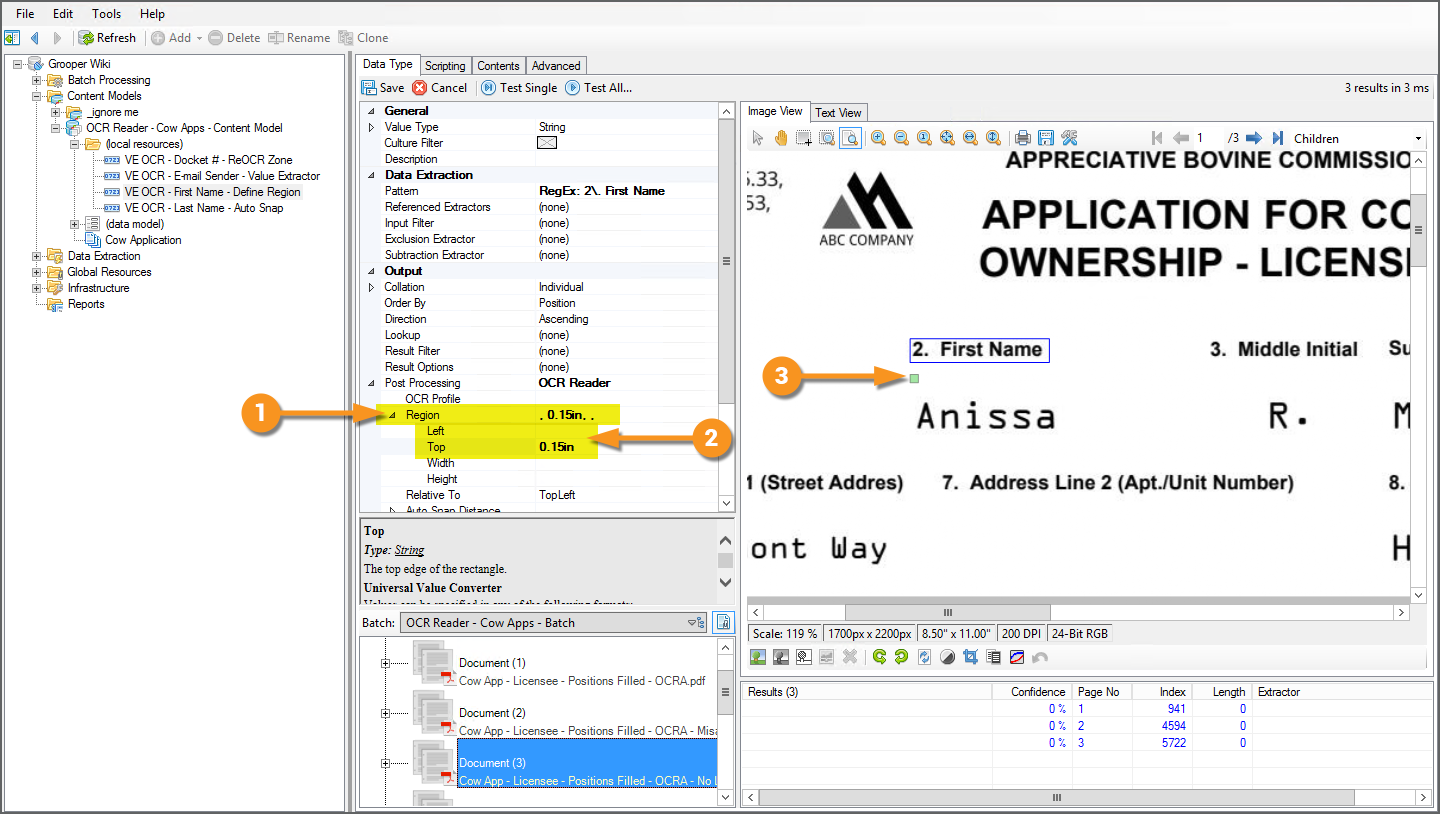Click the Test Single button
The height and width of the screenshot is (814, 1440).
[519, 88]
